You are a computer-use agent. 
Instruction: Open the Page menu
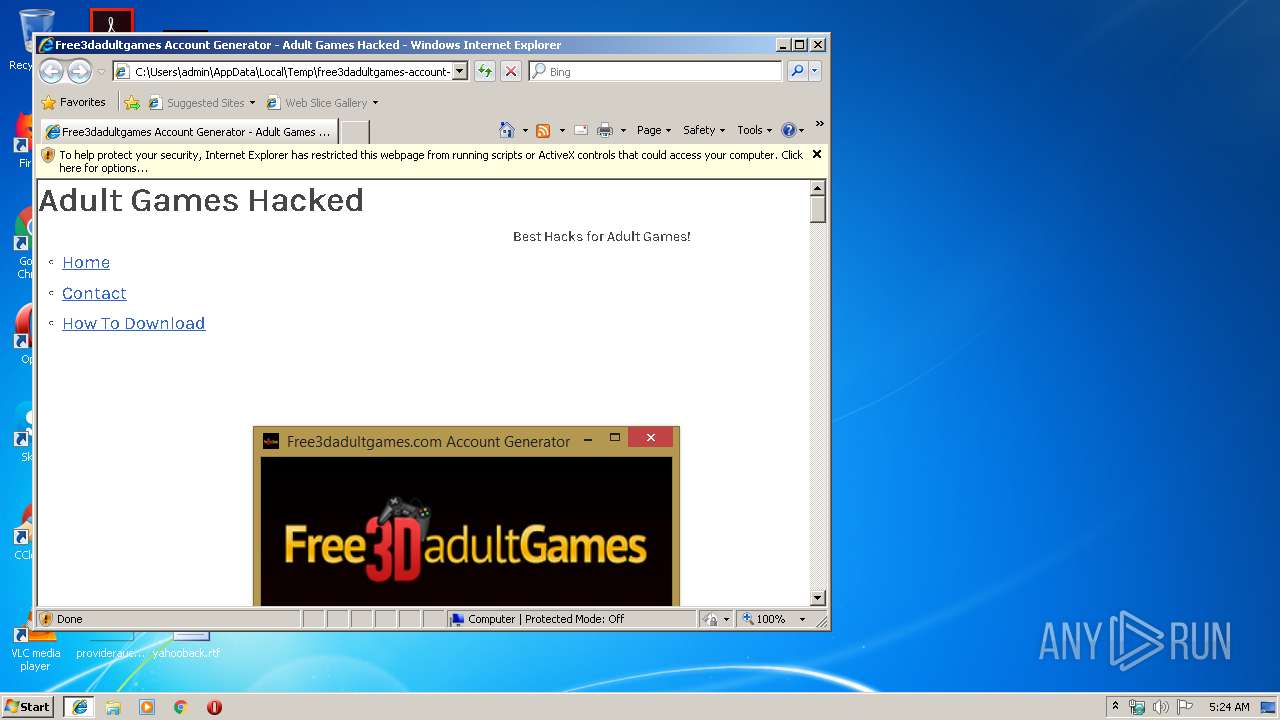tap(654, 130)
